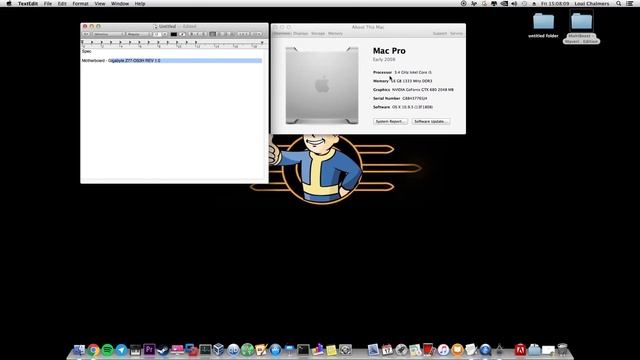Viewport: 640px width, 360px height.
Task: Open the Help menu
Action: (x=140, y=3)
